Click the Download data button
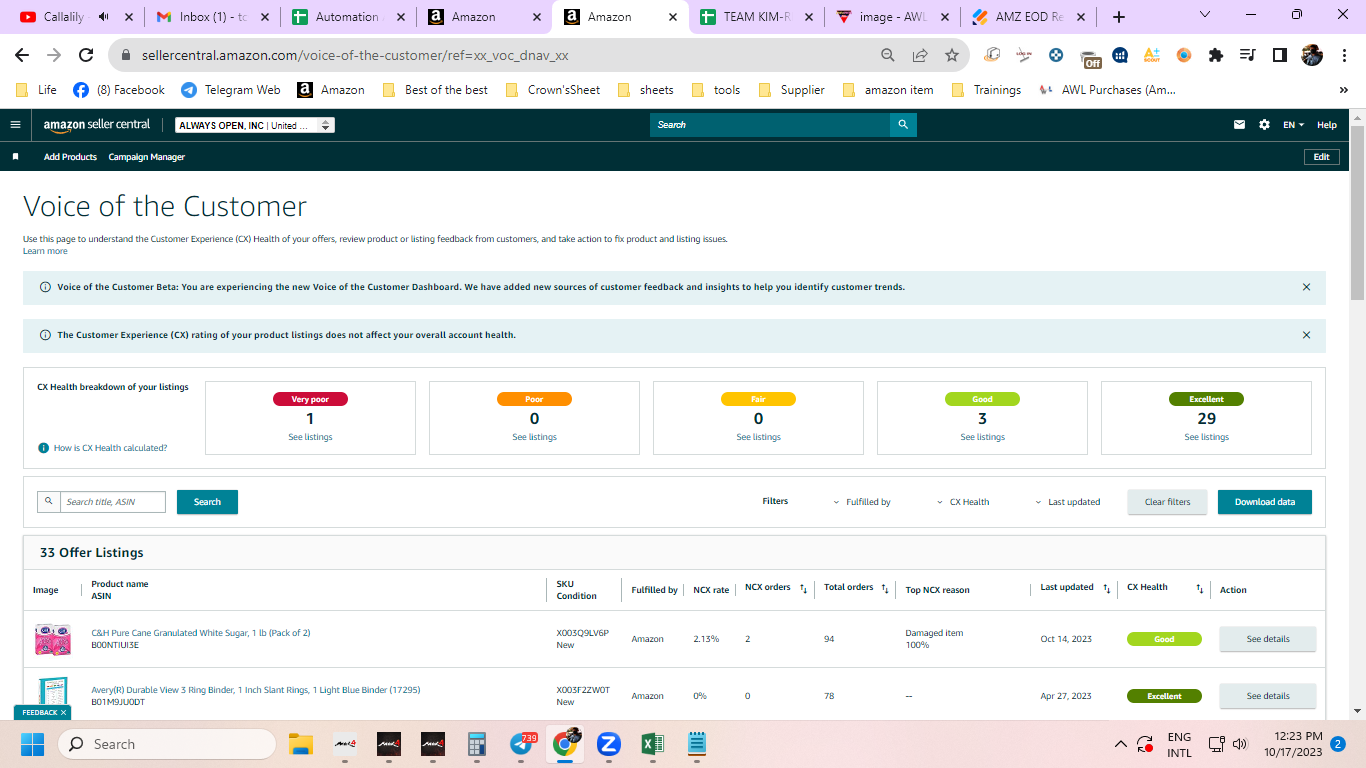This screenshot has height=768, width=1366. coord(1264,502)
